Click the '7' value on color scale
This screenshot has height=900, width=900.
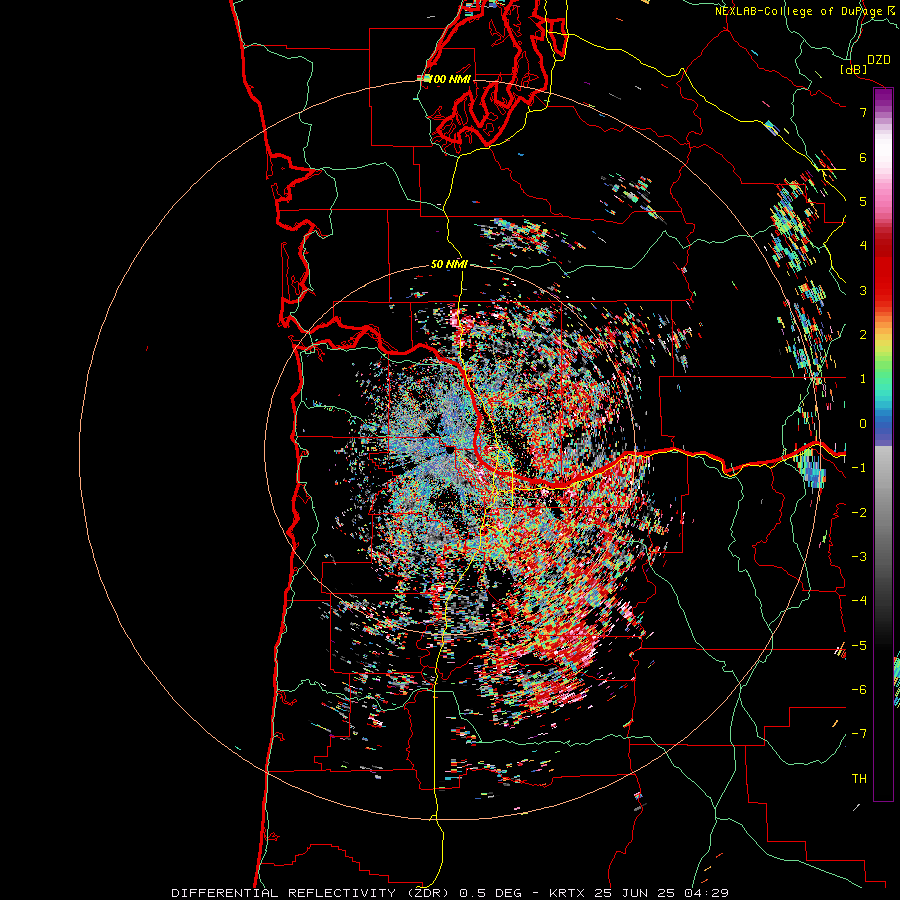(x=863, y=112)
